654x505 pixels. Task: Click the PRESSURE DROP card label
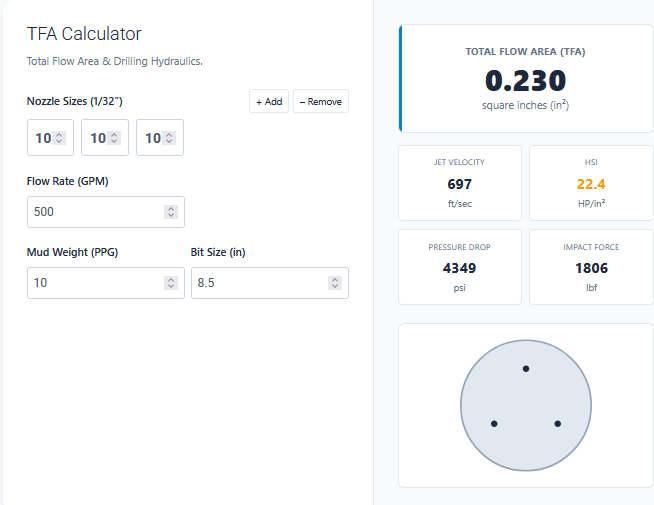click(460, 247)
